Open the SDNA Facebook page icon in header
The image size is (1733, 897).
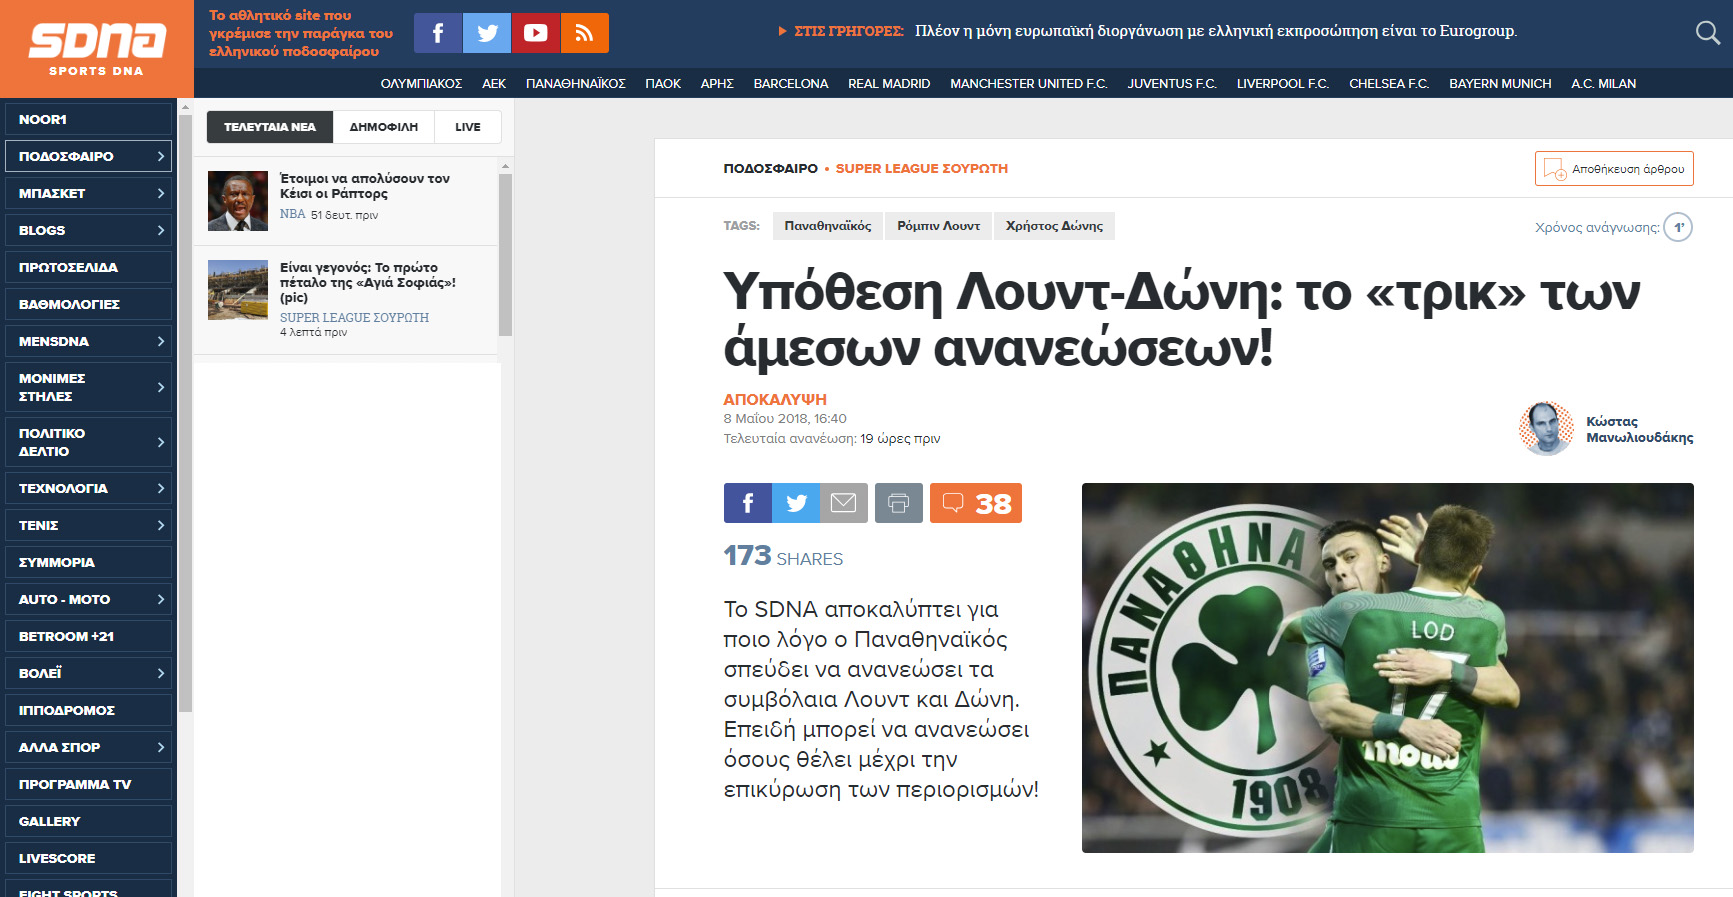tap(438, 33)
